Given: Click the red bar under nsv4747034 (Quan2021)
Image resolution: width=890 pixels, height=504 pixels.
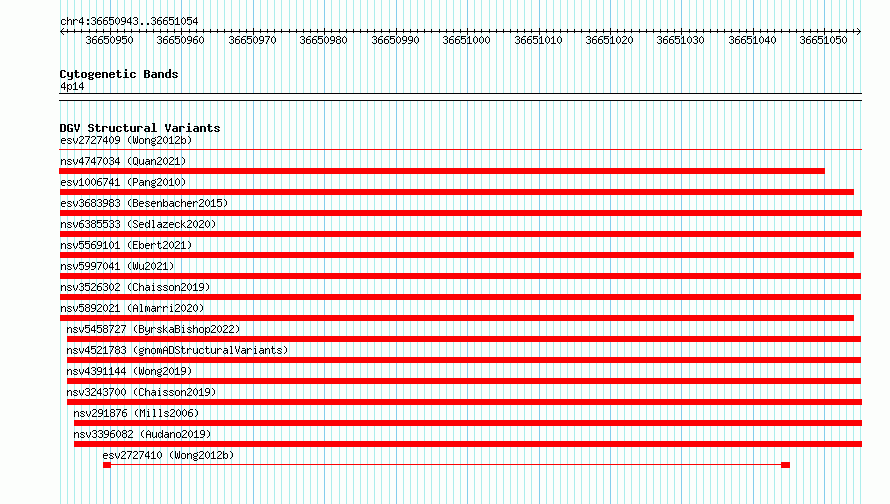Looking at the screenshot, I should pyautogui.click(x=442, y=171).
